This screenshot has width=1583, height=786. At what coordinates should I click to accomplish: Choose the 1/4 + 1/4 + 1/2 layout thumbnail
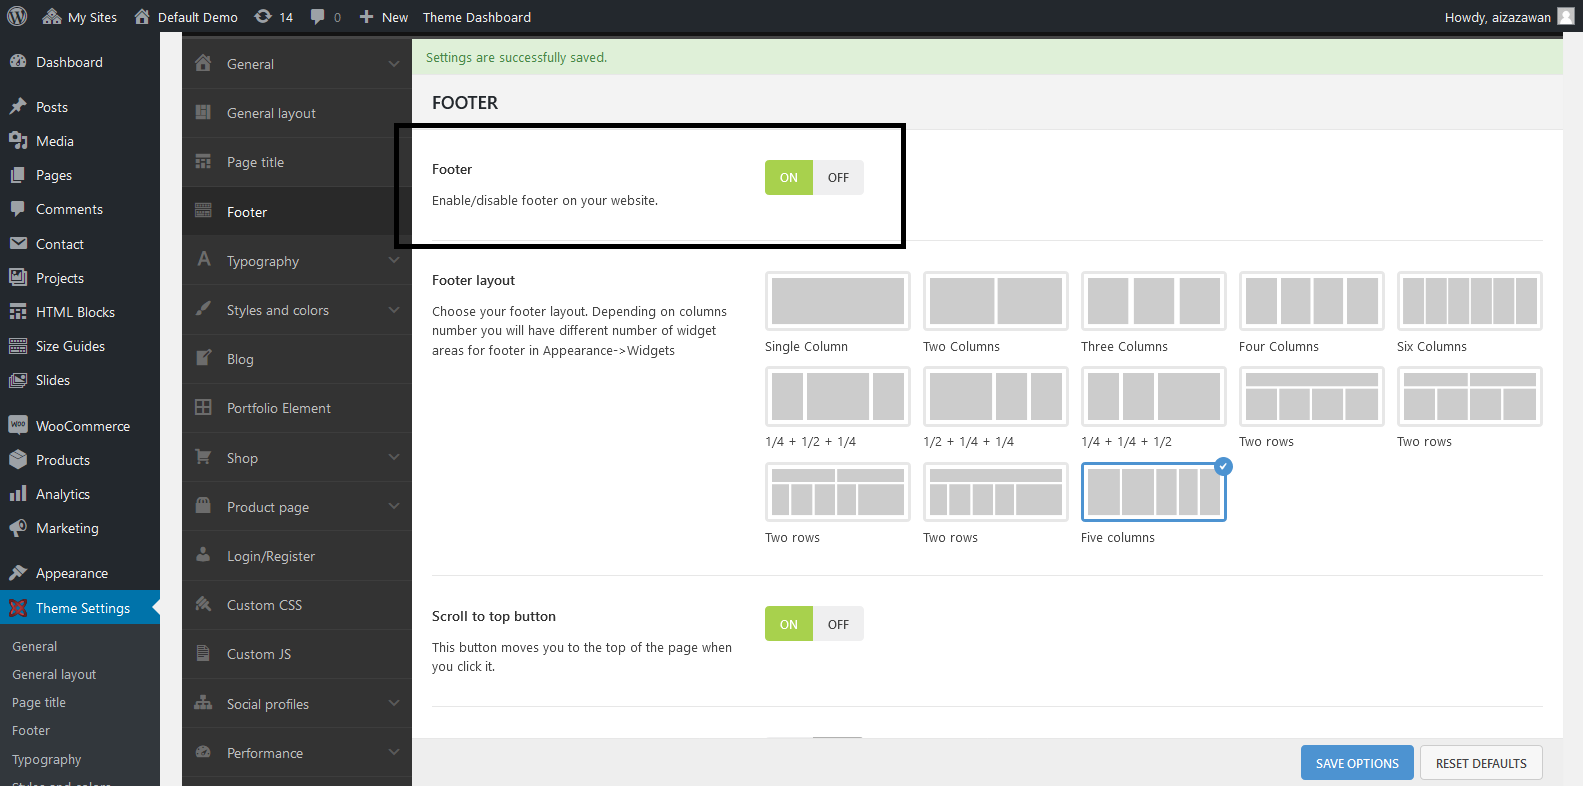(x=1154, y=396)
